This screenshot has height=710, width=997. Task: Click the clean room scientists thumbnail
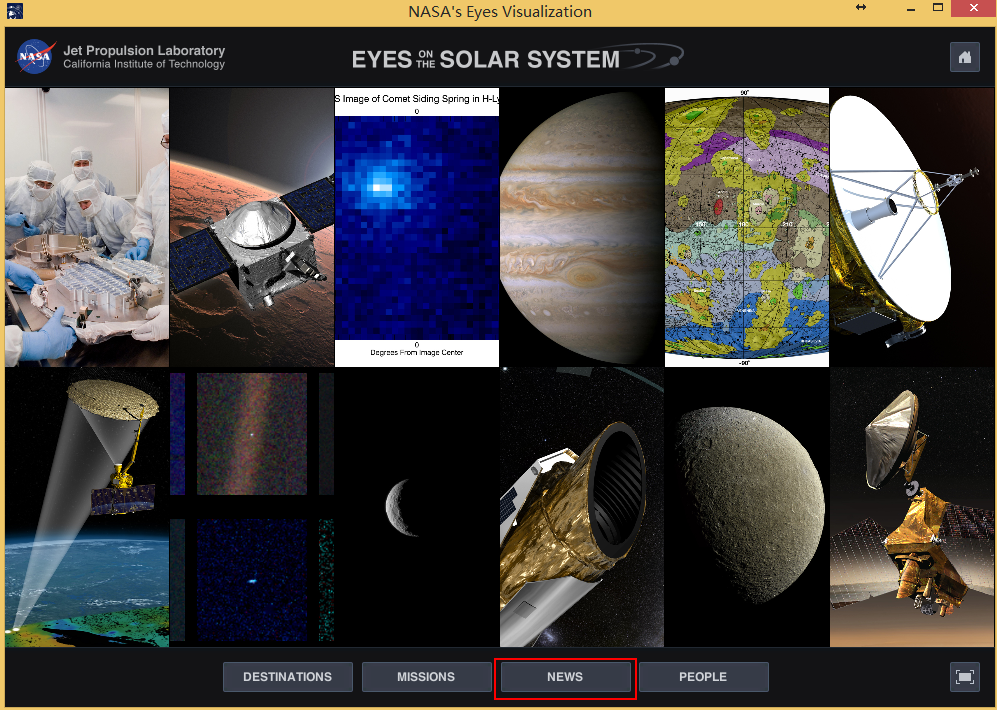[x=86, y=227]
